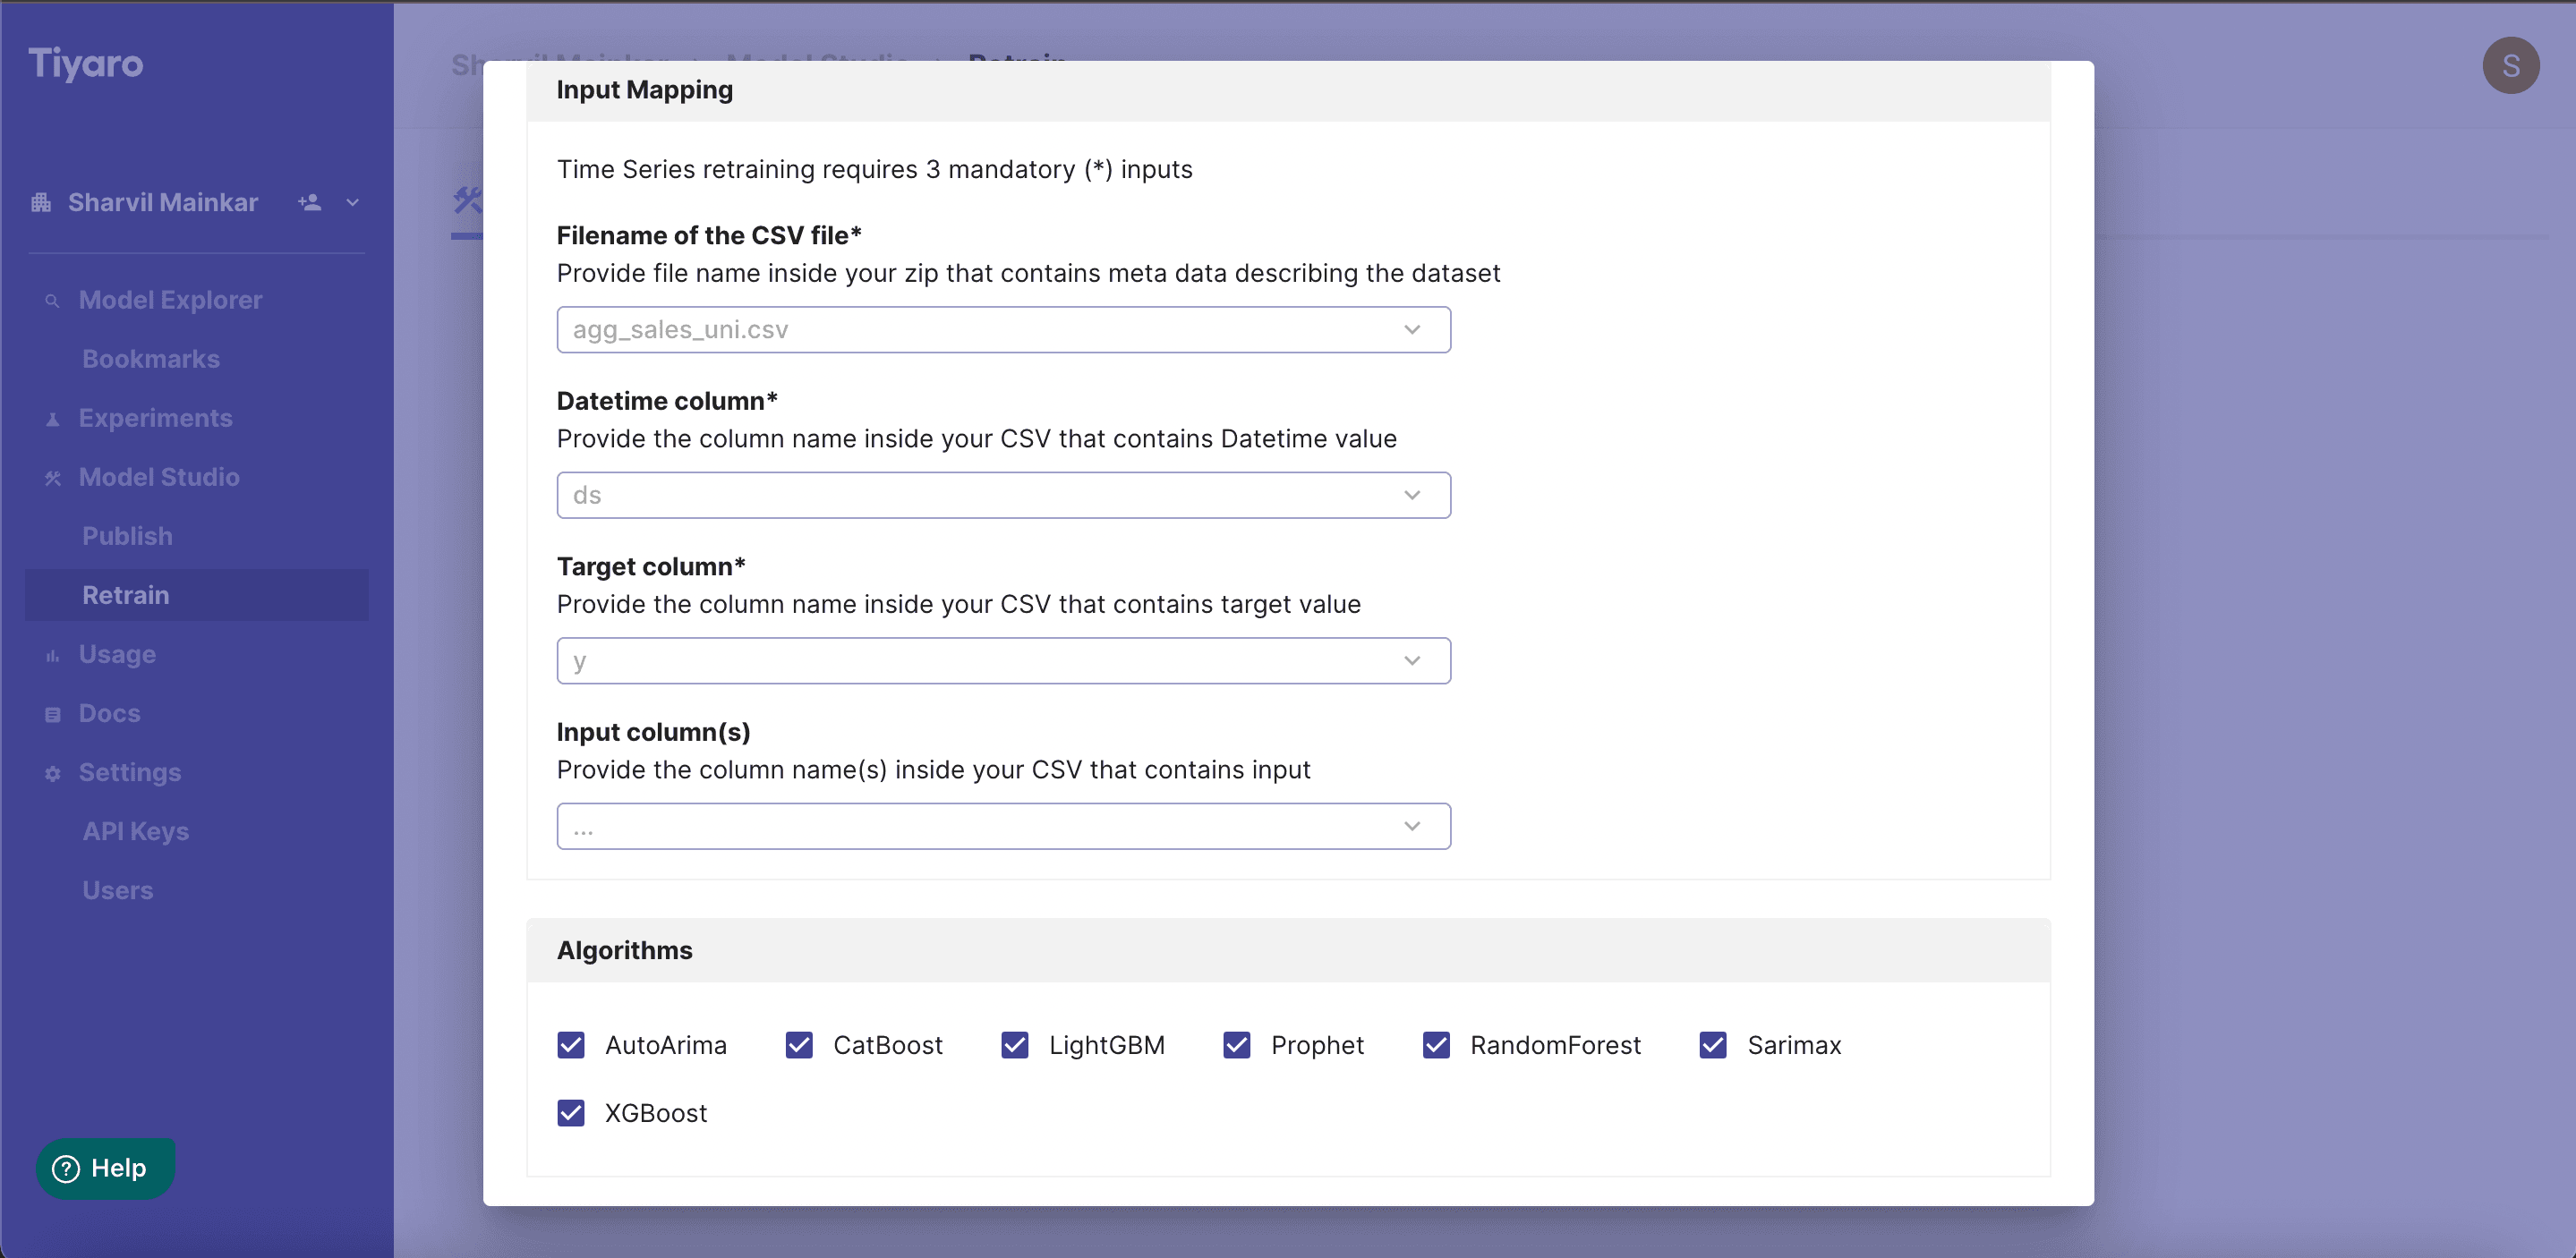Click the Sharvil Mainkar organization name

click(163, 203)
